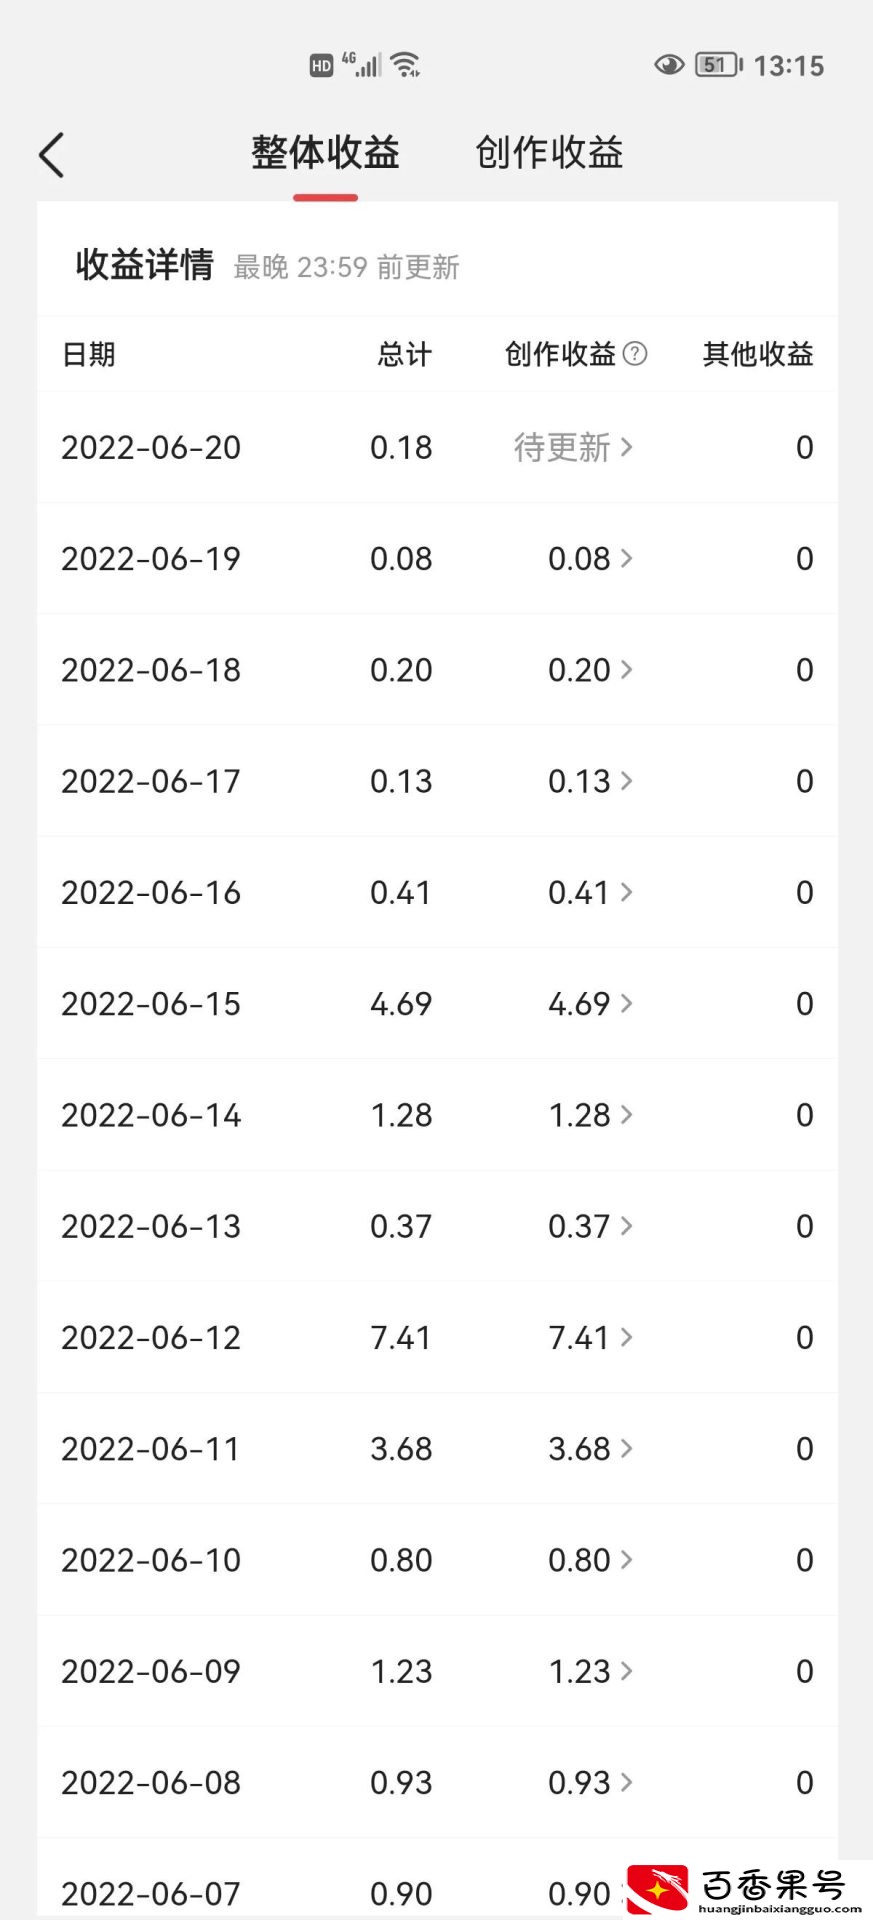This screenshot has height=1920, width=873.
Task: Tap the battery indicator icon
Action: [x=719, y=65]
